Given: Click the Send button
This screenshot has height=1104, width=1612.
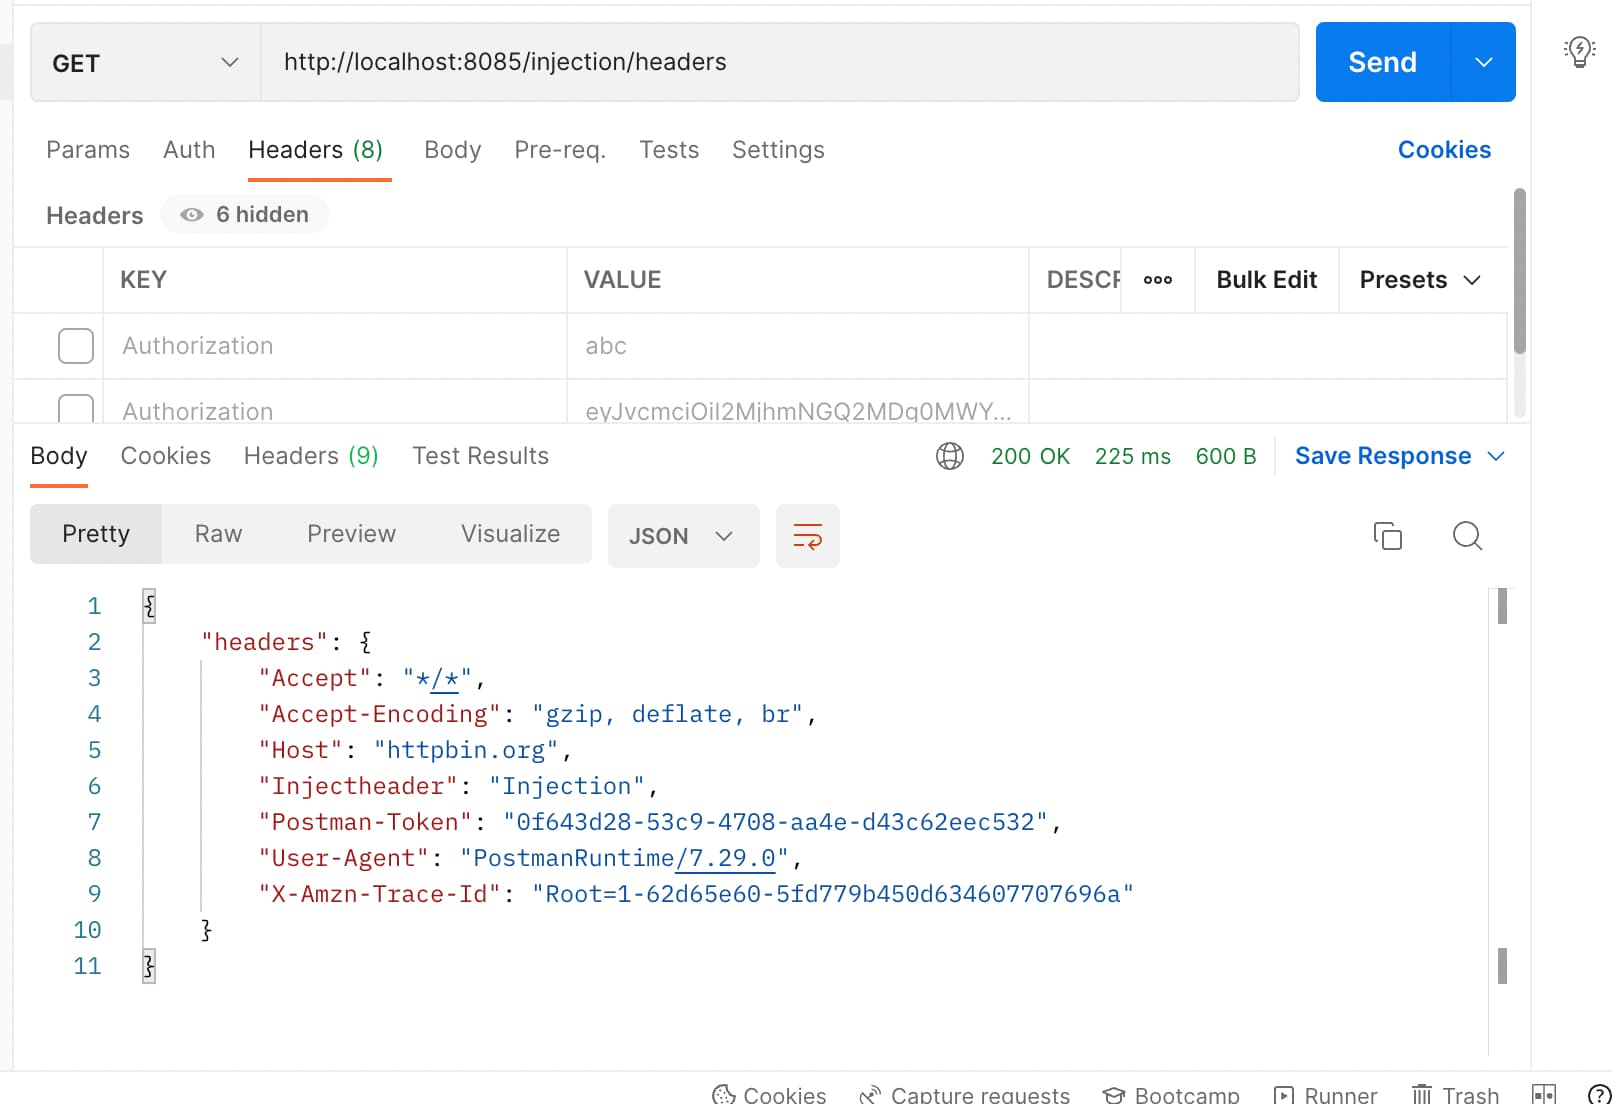Looking at the screenshot, I should point(1381,62).
